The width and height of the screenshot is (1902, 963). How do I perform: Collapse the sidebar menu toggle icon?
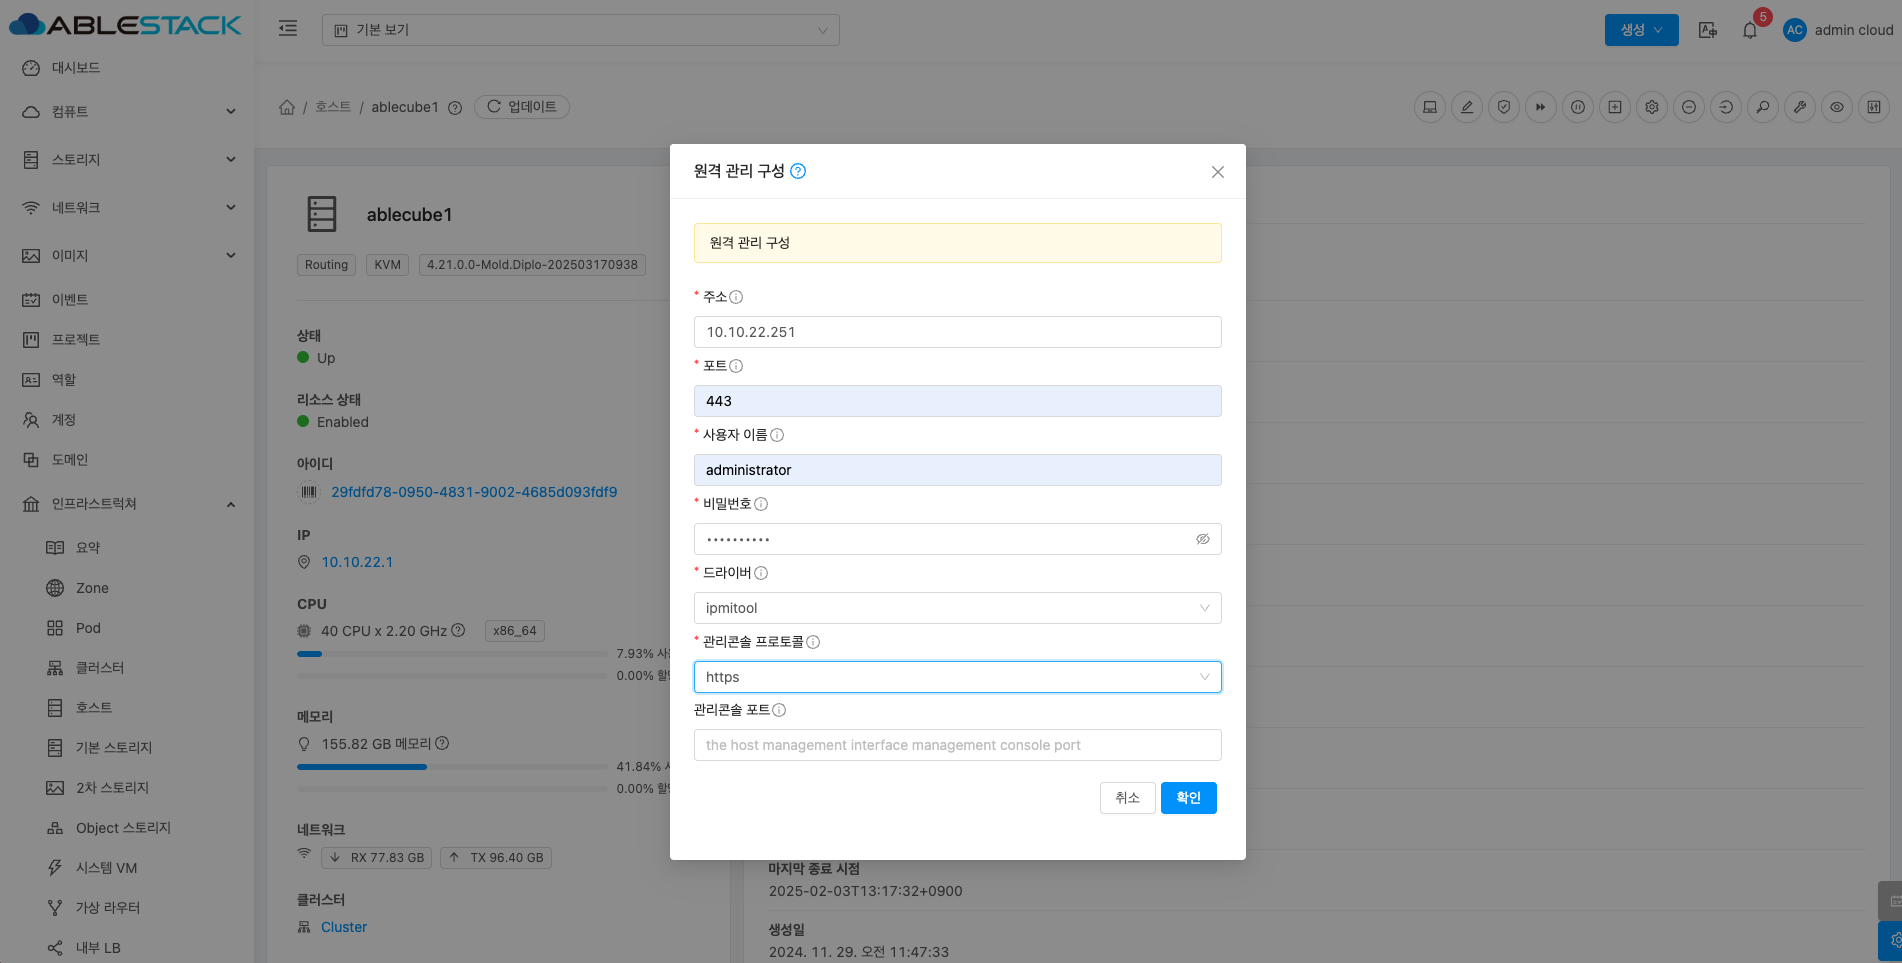tap(288, 29)
